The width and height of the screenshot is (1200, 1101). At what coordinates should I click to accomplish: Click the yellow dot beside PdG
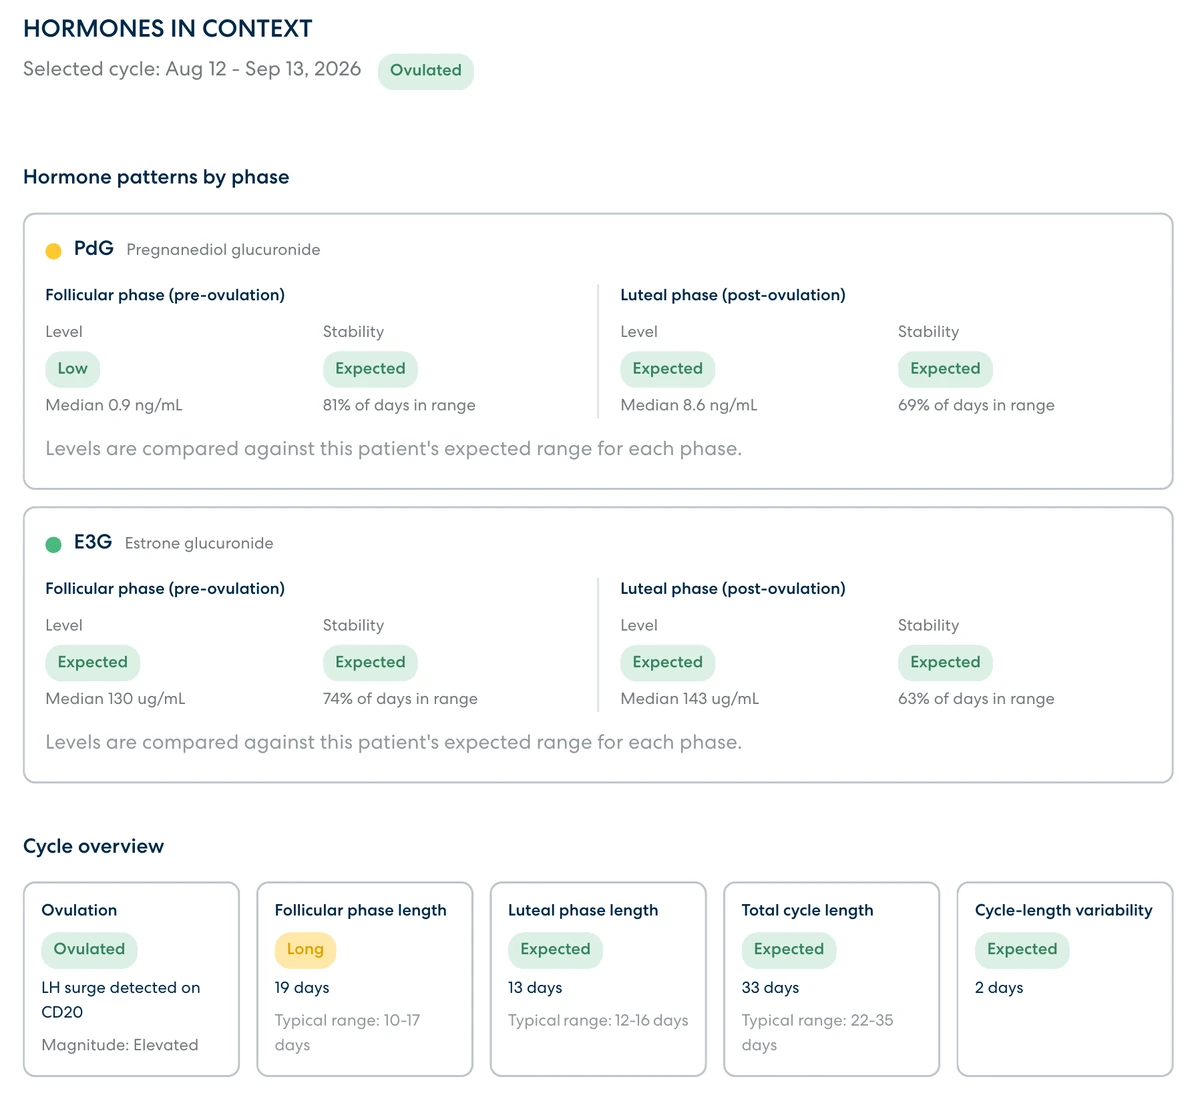click(54, 251)
